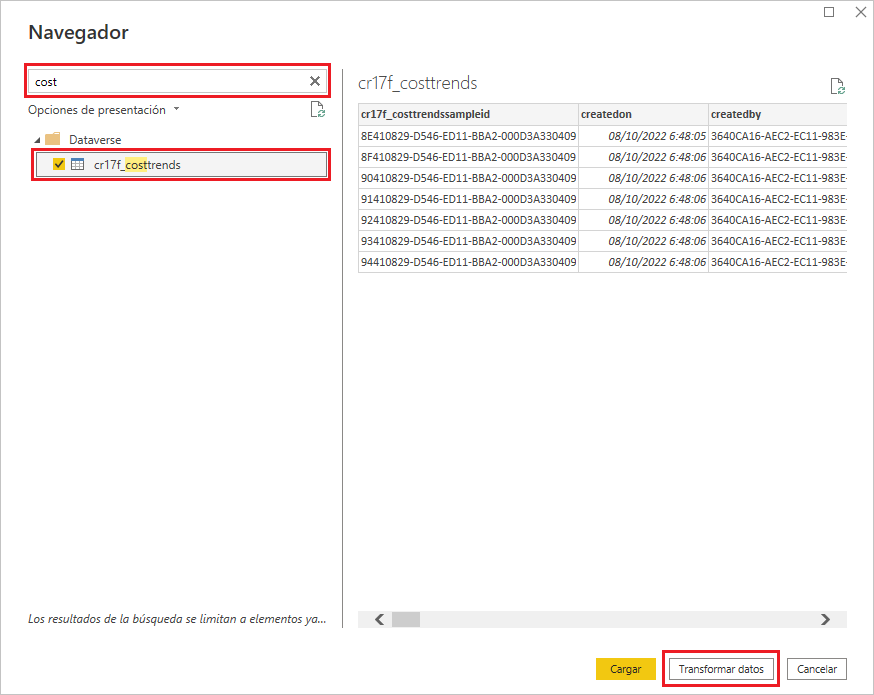874x695 pixels.
Task: Click the cr17f_costtrends preview title
Action: tap(417, 83)
